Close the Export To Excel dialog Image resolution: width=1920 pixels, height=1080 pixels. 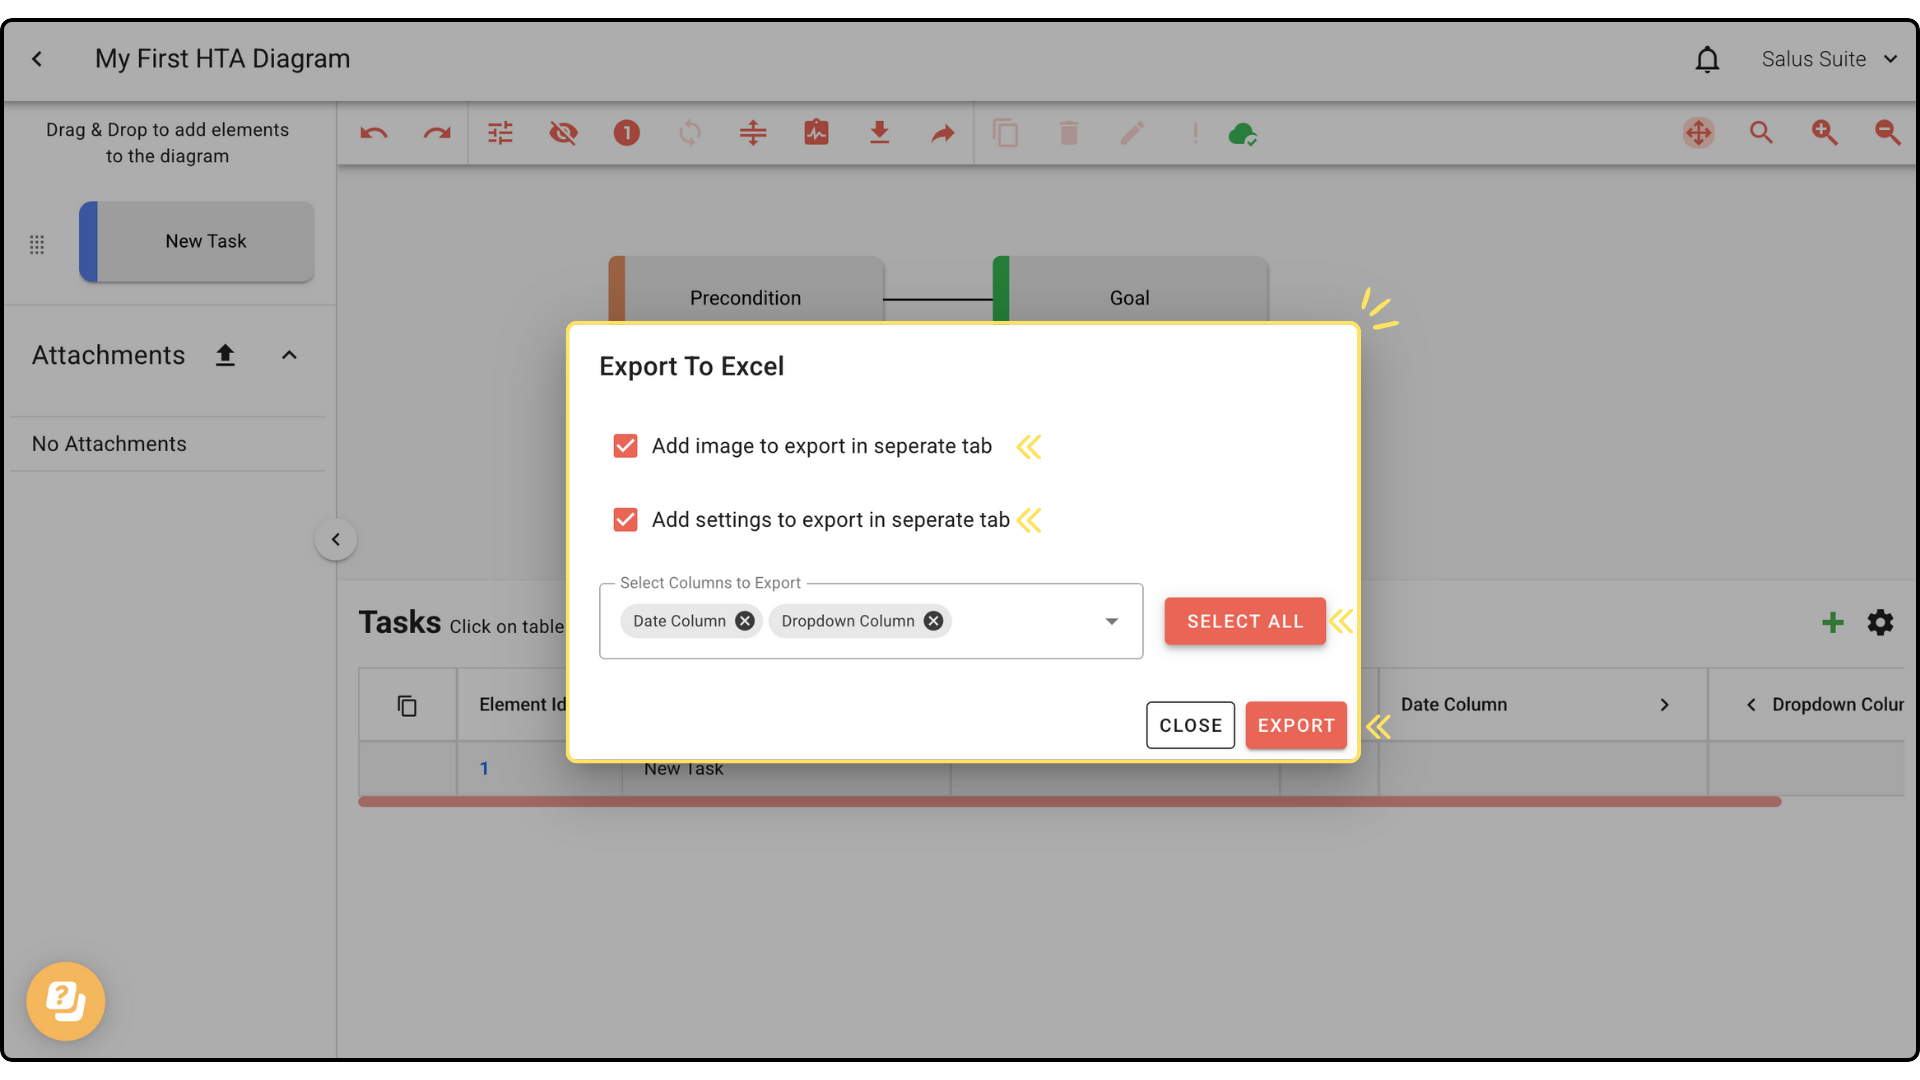pyautogui.click(x=1190, y=725)
